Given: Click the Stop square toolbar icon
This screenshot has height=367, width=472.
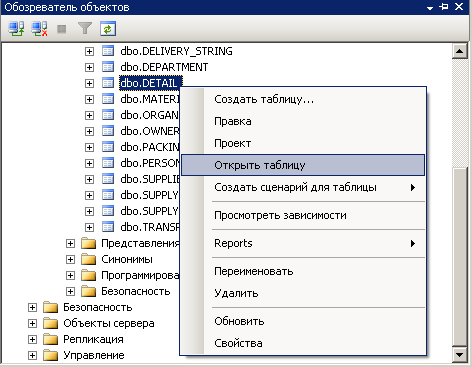Looking at the screenshot, I should tap(62, 29).
